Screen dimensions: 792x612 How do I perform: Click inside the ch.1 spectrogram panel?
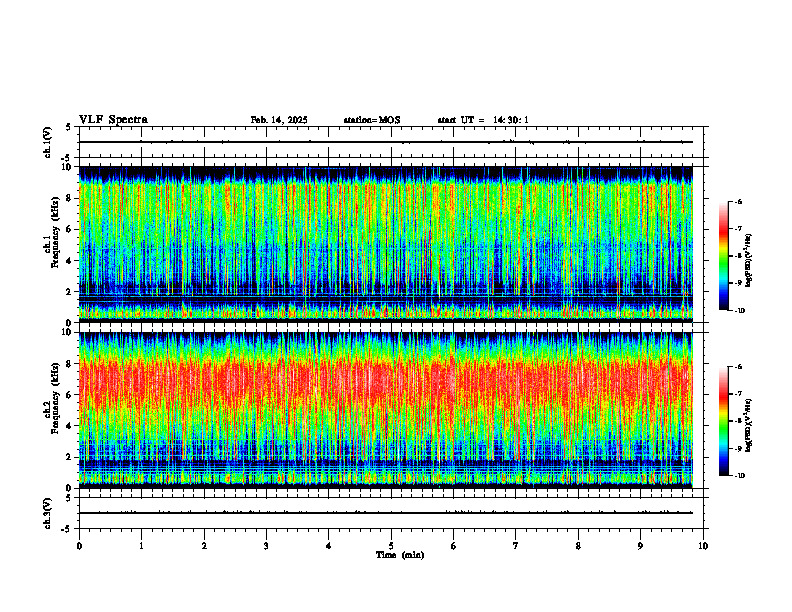(385, 244)
